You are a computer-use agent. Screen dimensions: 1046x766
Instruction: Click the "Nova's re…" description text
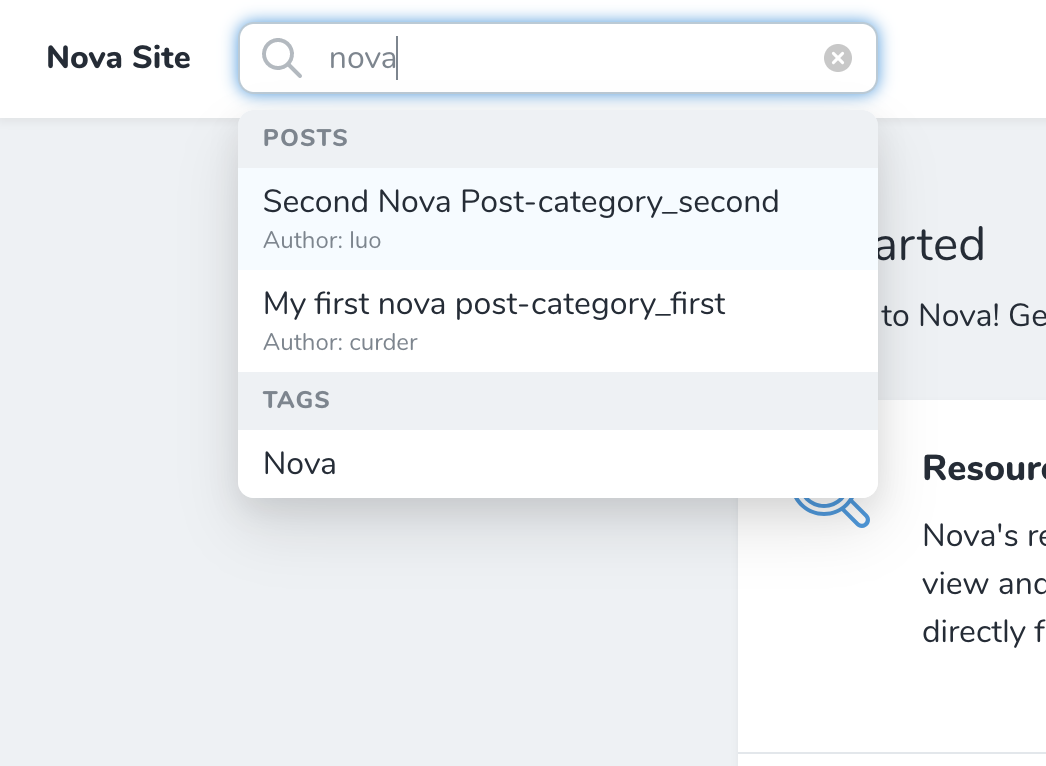(x=984, y=536)
